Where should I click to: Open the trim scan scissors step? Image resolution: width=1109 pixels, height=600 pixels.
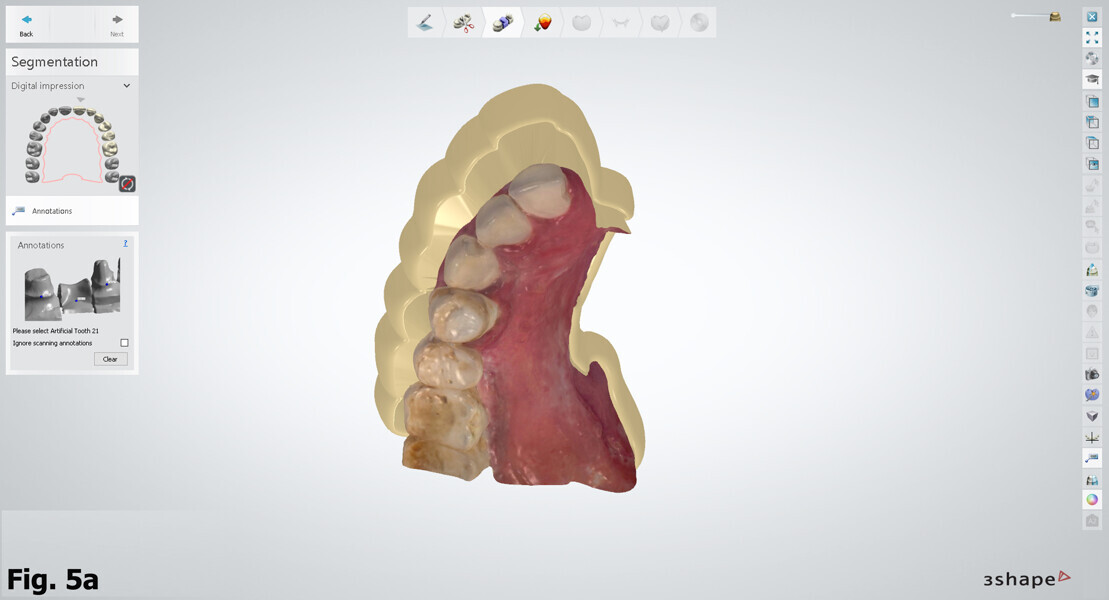coord(463,22)
